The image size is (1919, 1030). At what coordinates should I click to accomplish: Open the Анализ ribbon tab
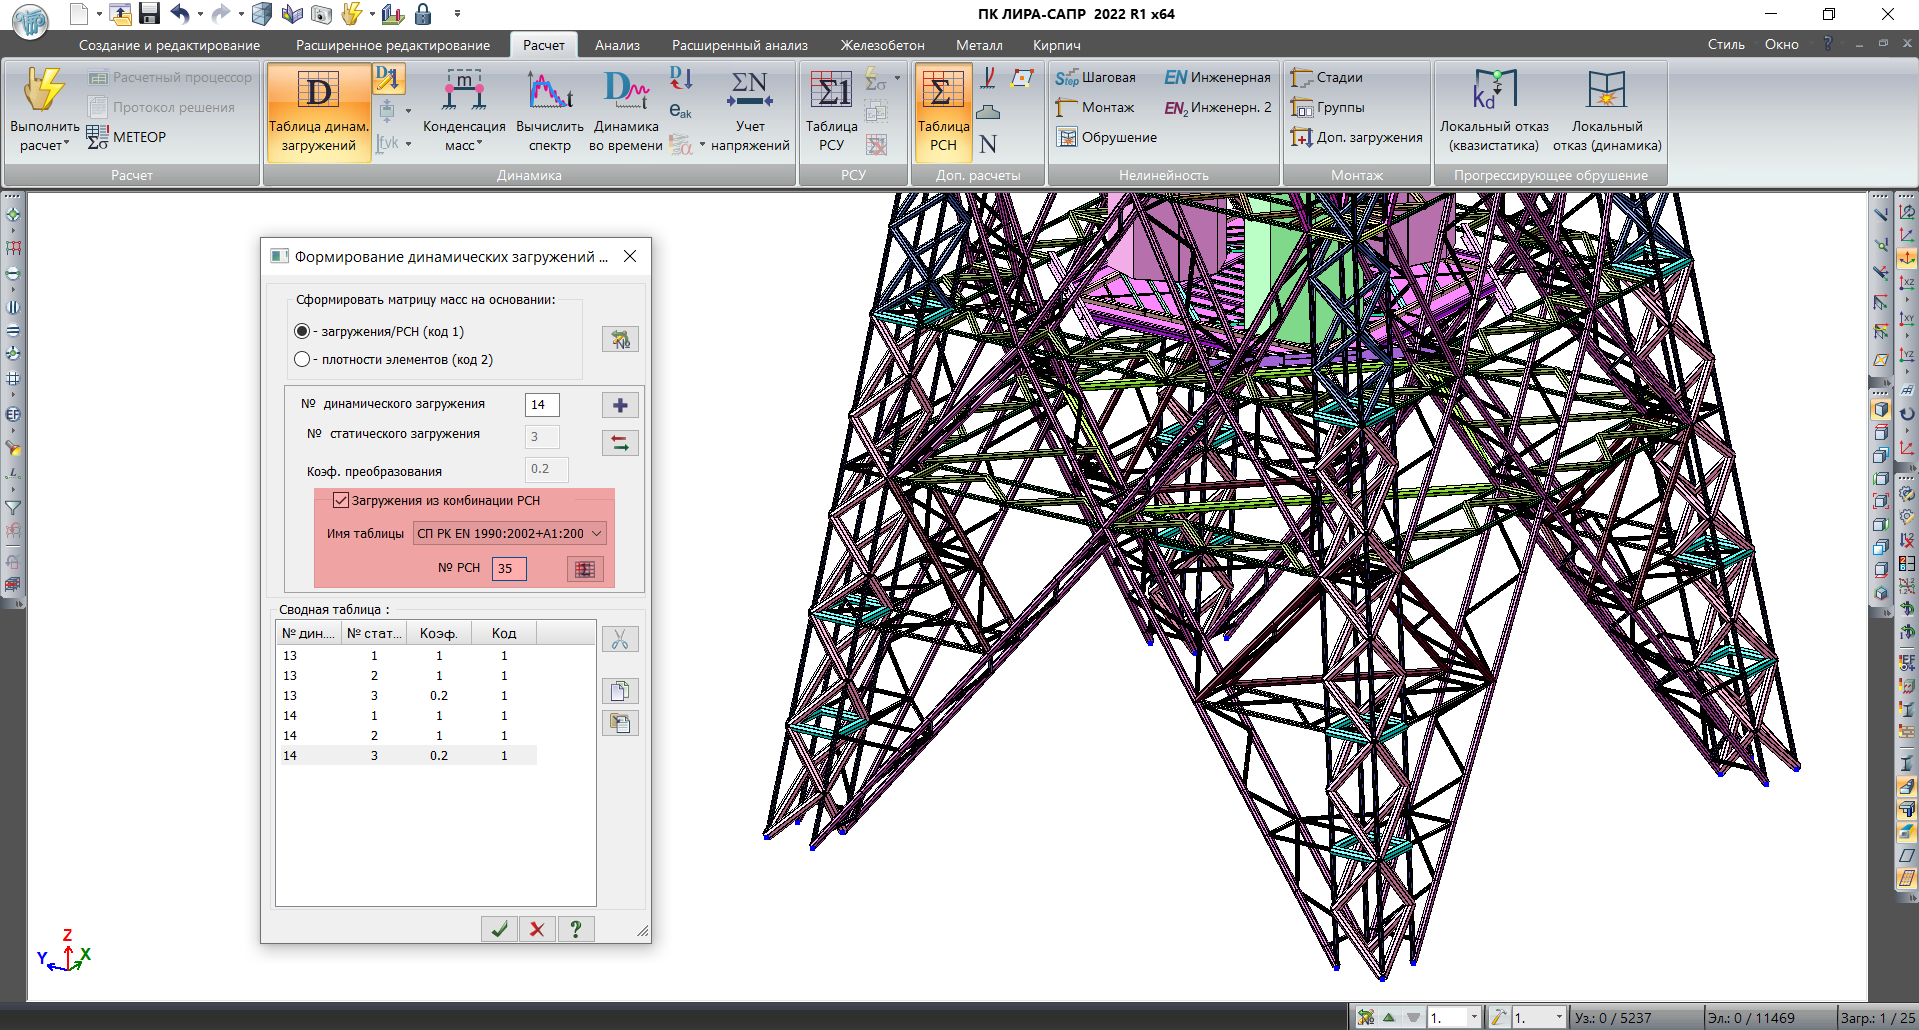(617, 45)
